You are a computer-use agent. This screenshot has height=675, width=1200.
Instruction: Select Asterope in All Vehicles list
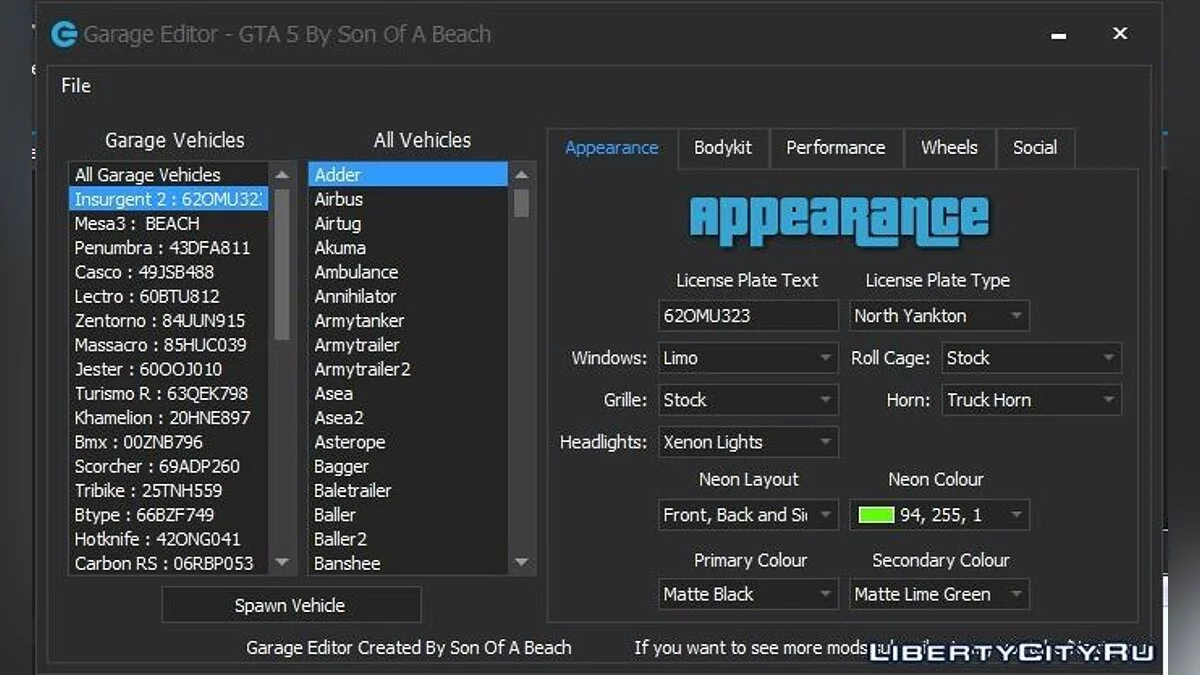pyautogui.click(x=408, y=442)
